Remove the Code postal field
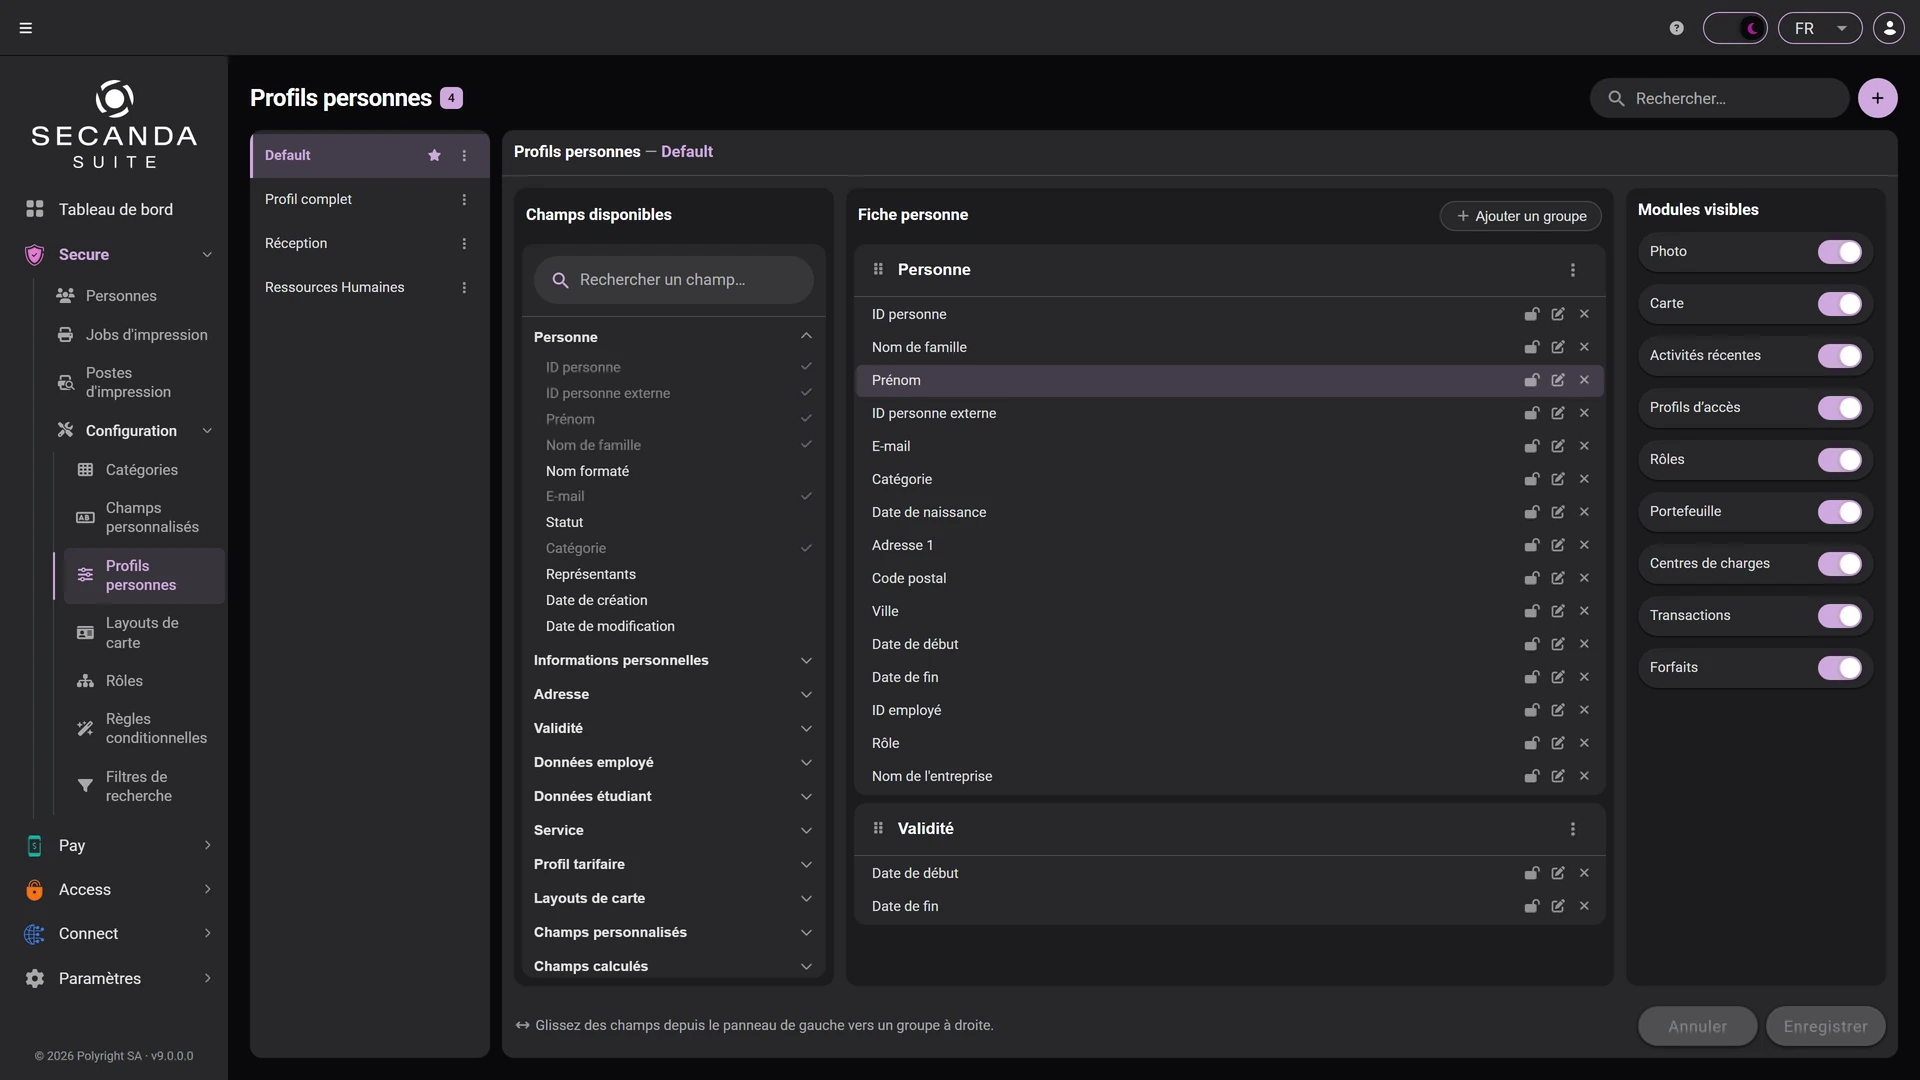 [x=1584, y=578]
